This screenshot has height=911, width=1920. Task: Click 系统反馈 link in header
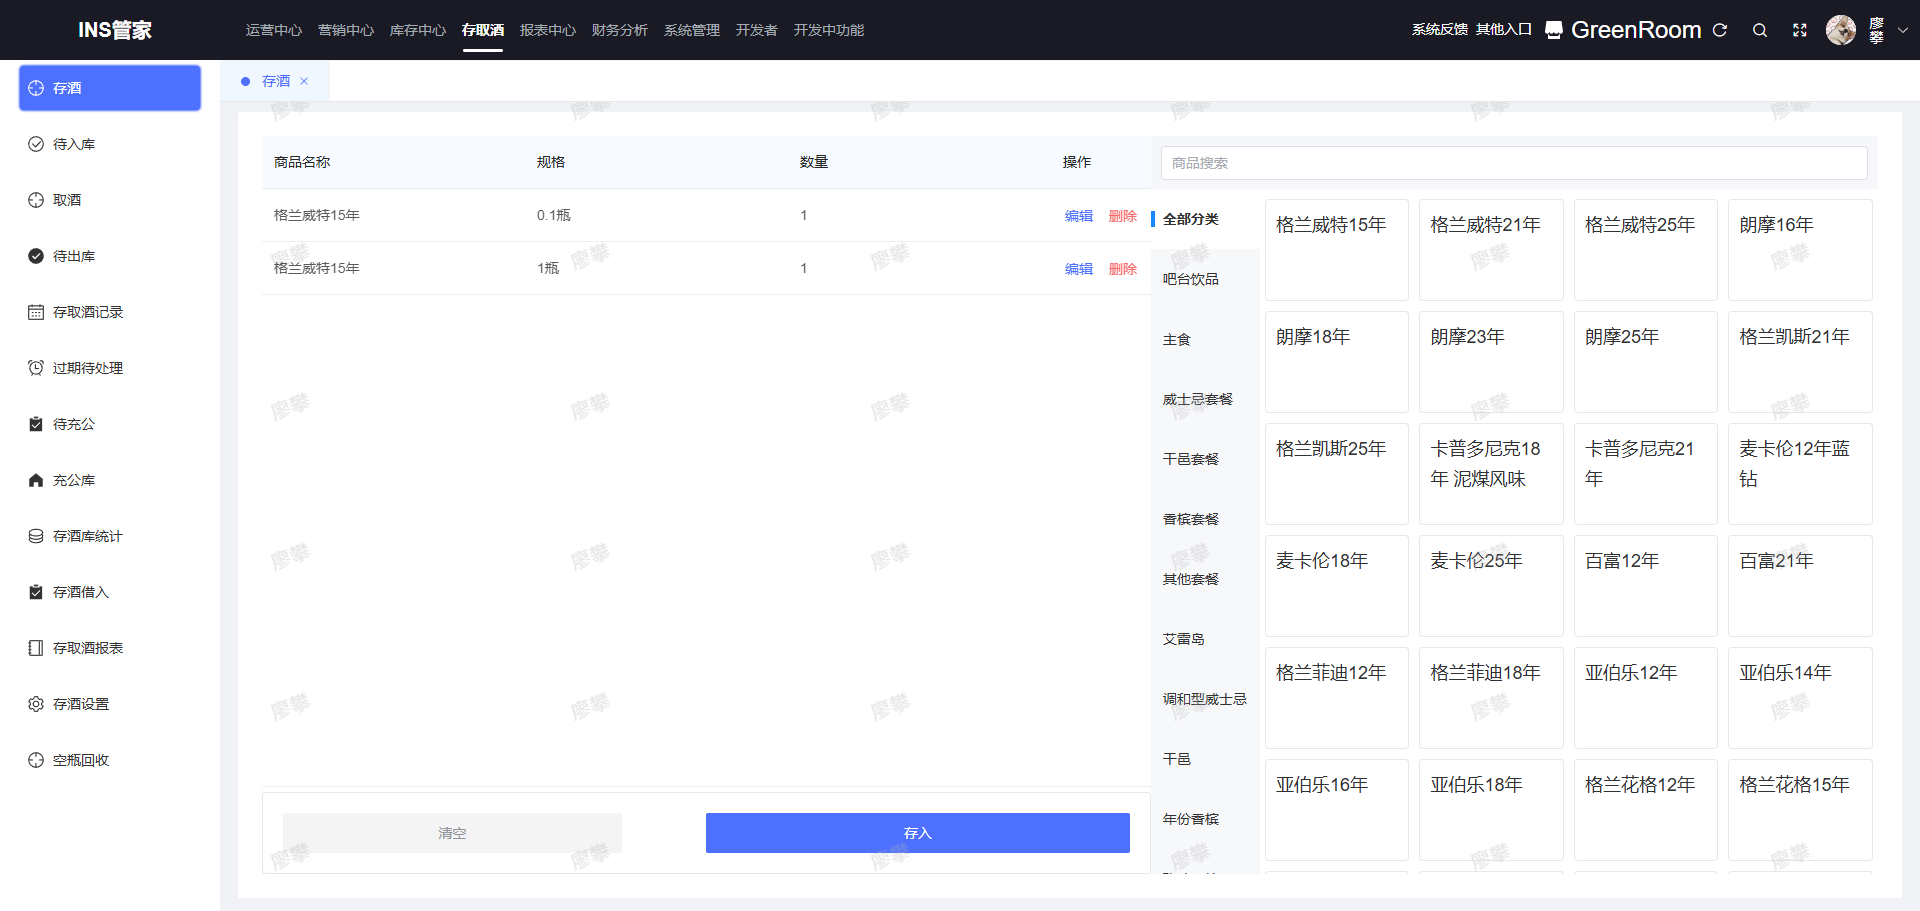coord(1440,30)
